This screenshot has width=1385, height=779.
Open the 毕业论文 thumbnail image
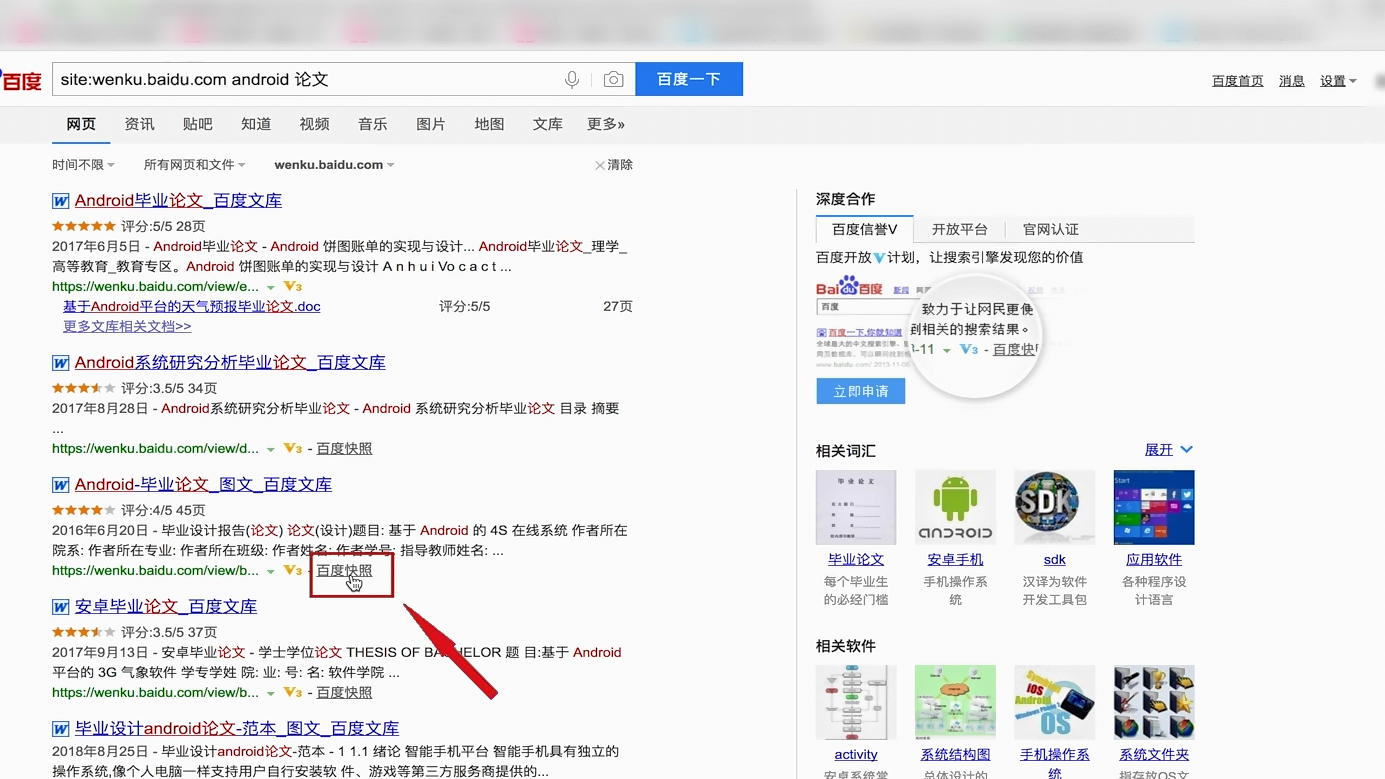tap(856, 507)
